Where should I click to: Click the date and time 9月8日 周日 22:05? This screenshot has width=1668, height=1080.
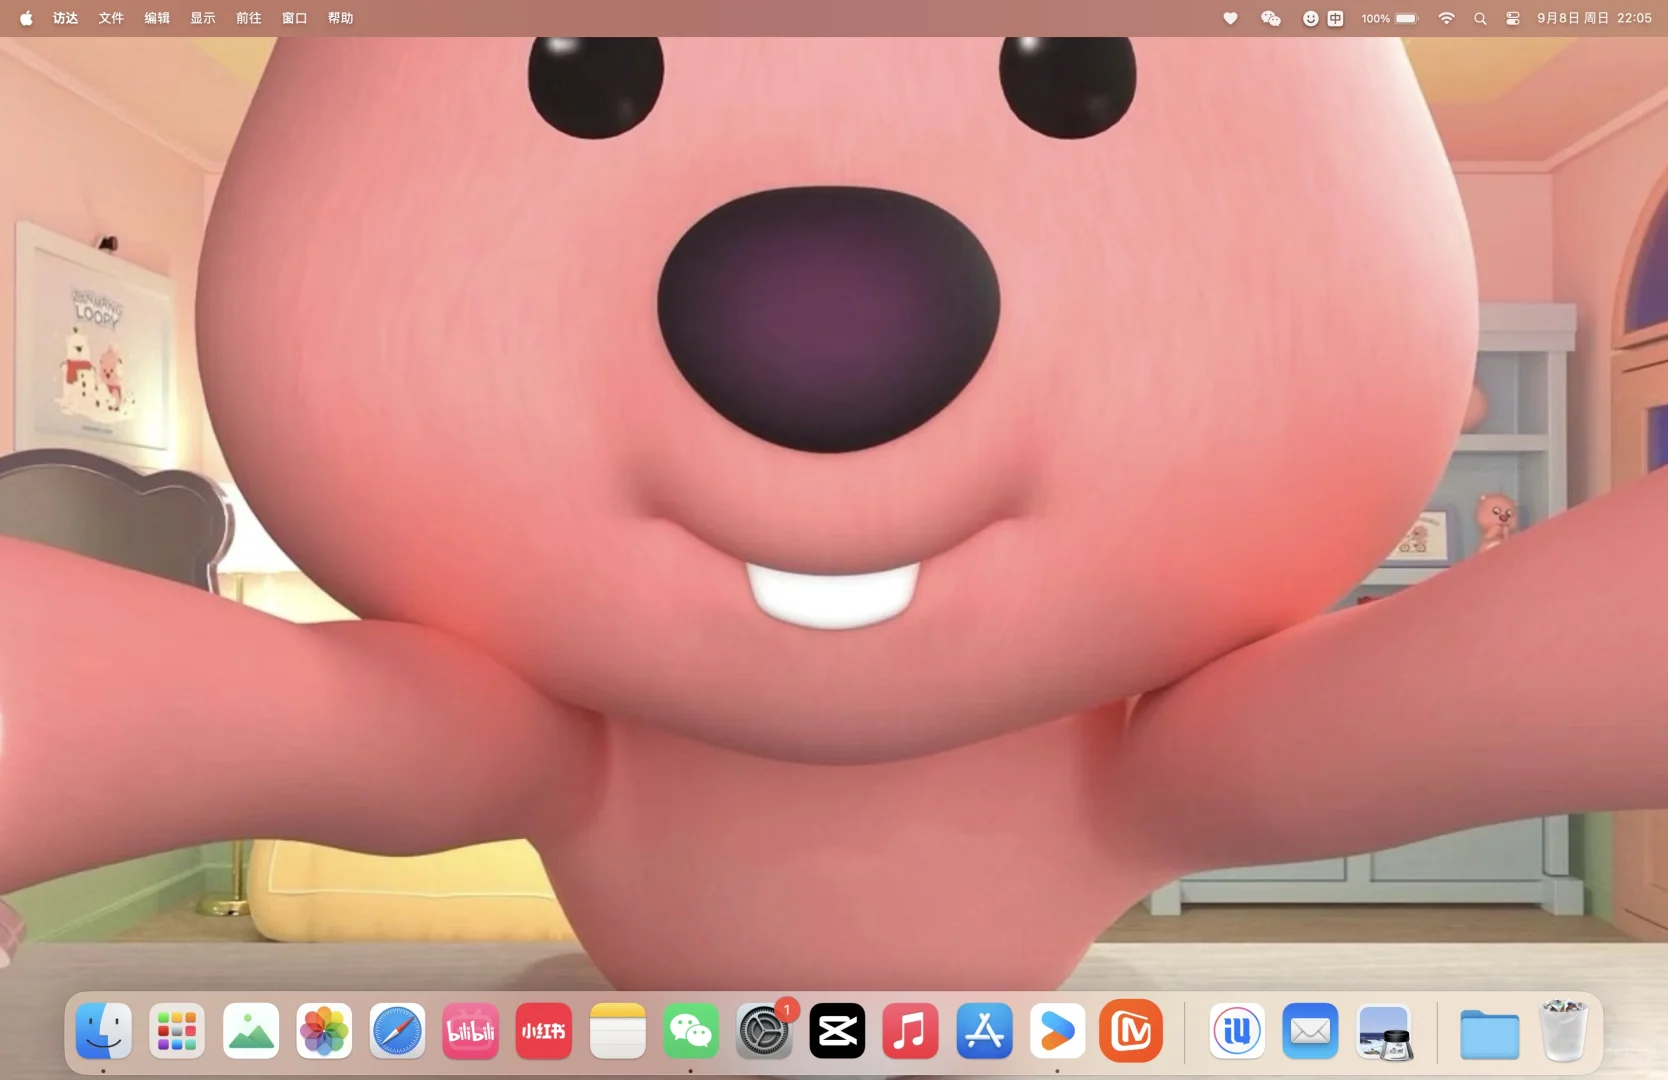(1594, 18)
